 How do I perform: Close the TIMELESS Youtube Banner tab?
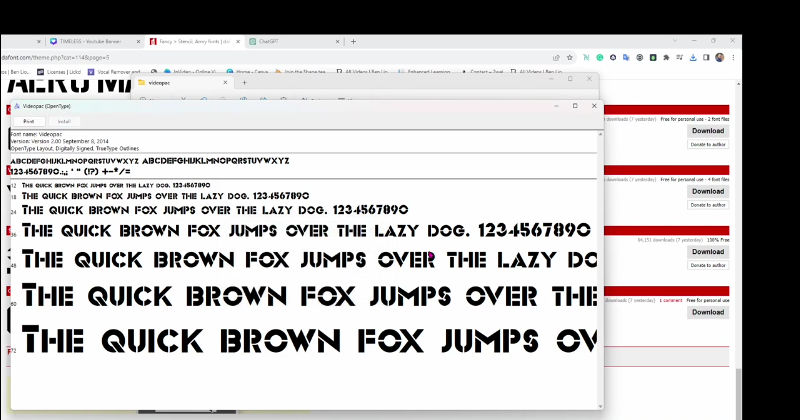click(138, 41)
